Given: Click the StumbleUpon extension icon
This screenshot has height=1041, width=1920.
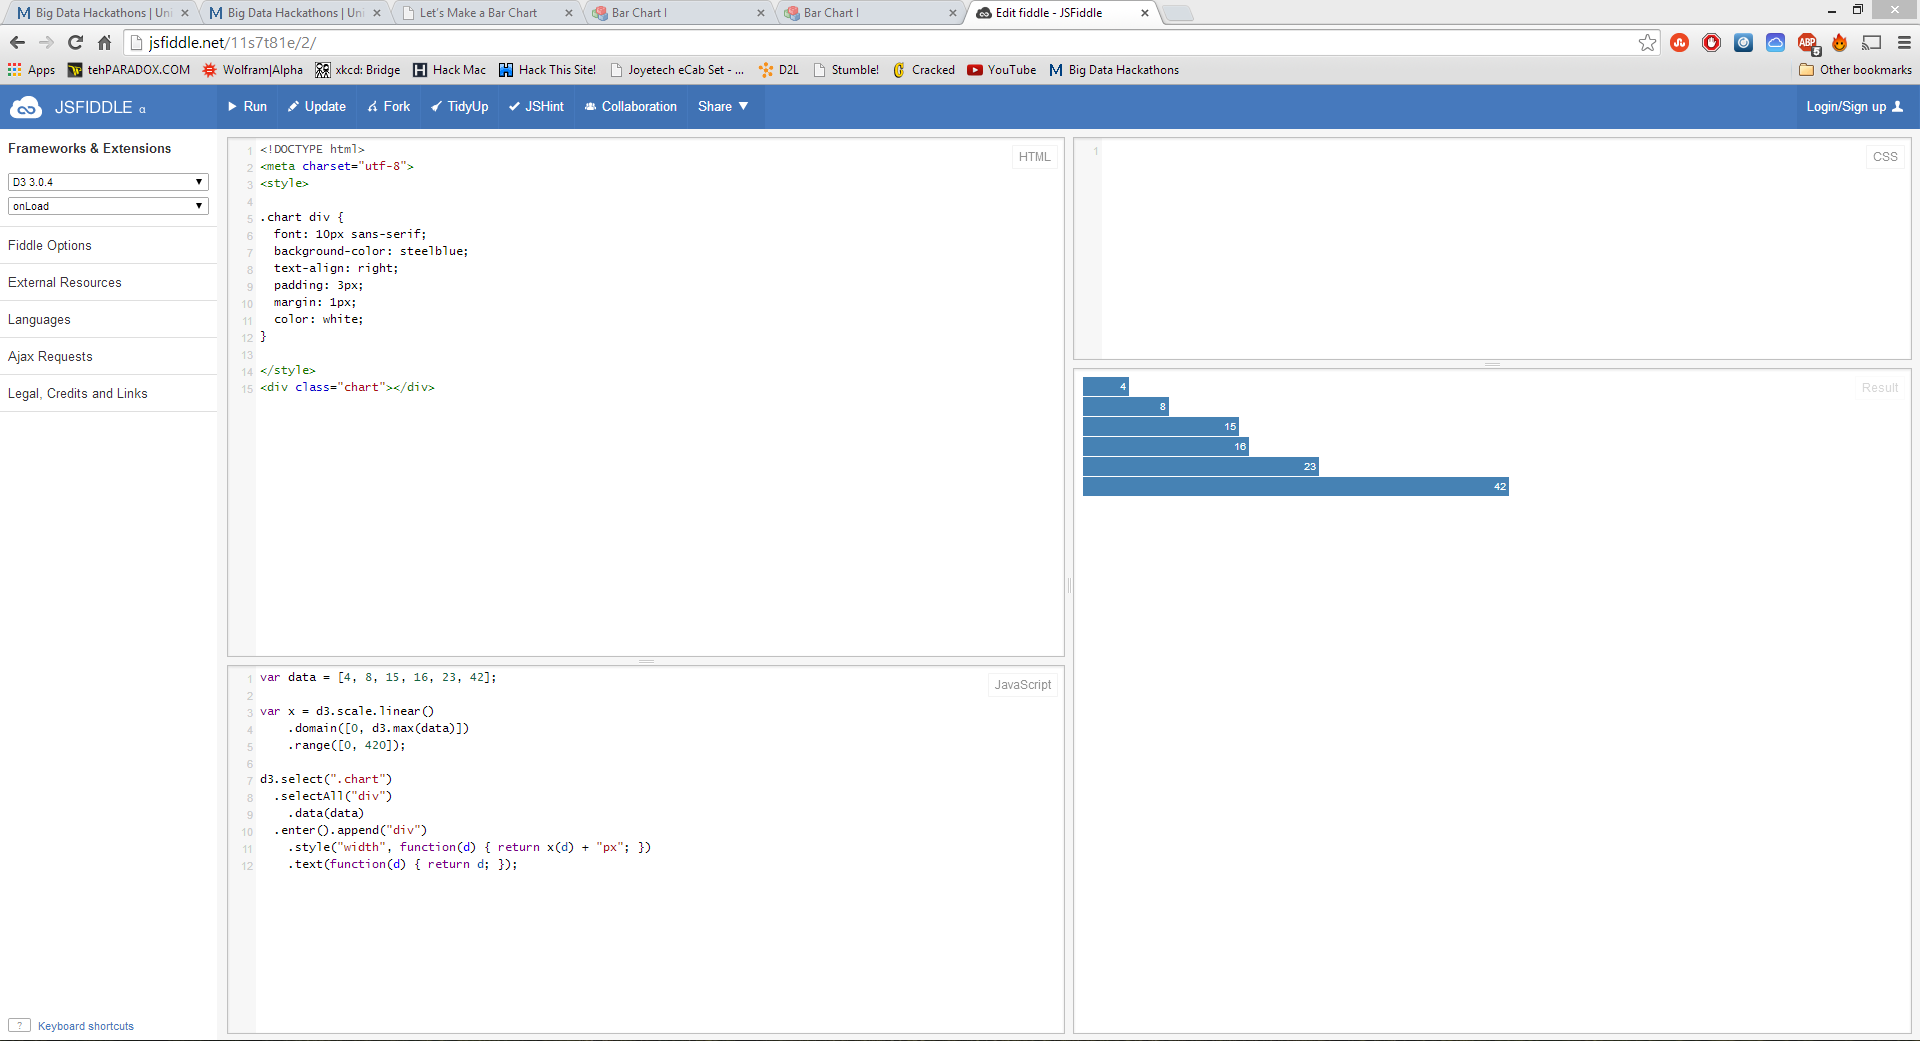Looking at the screenshot, I should pyautogui.click(x=1680, y=42).
